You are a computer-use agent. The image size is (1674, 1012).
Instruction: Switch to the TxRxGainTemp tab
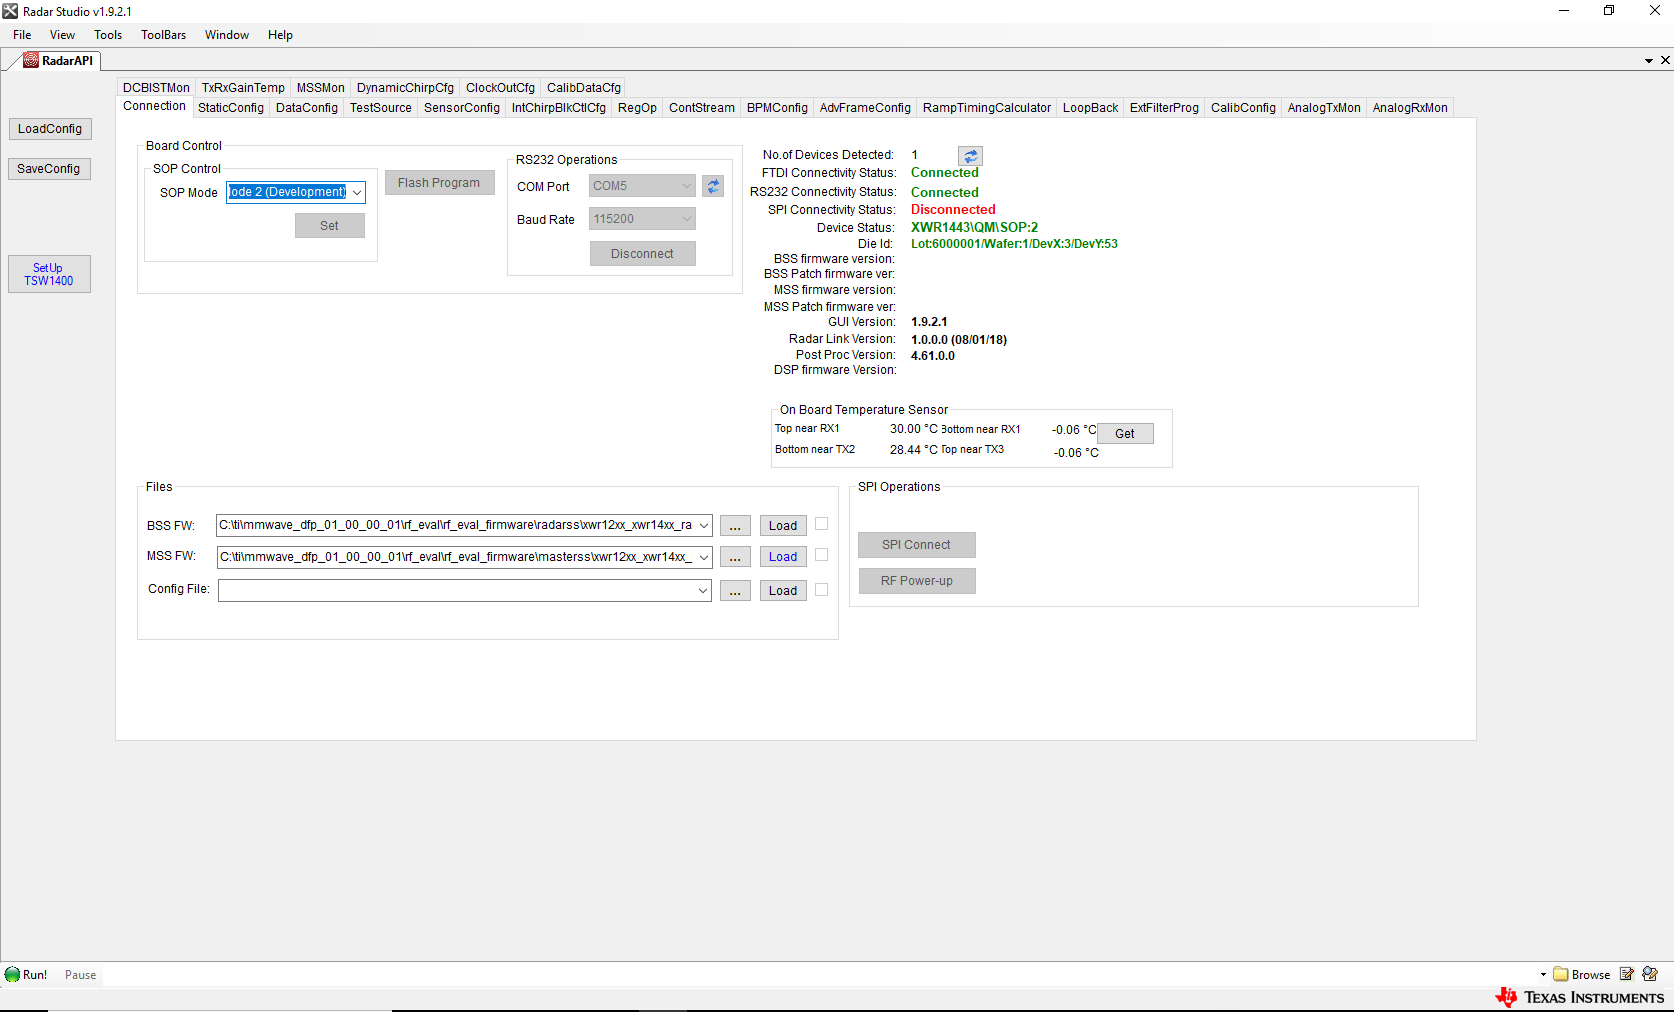[243, 88]
